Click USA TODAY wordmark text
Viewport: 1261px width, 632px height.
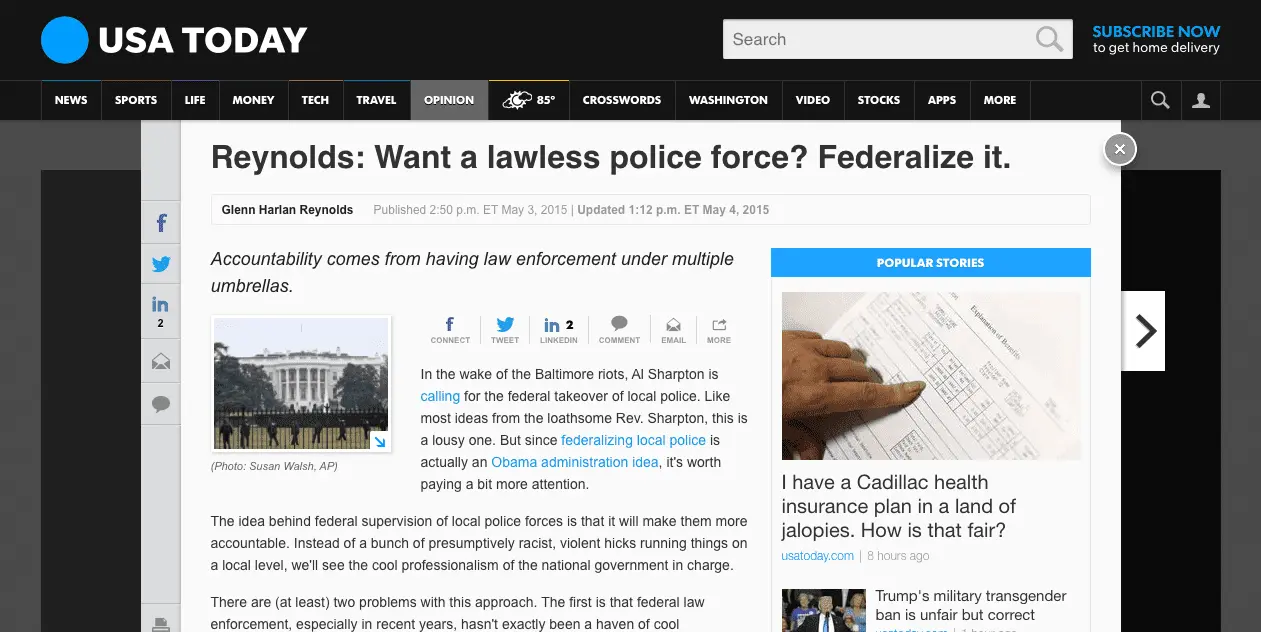pyautogui.click(x=203, y=40)
